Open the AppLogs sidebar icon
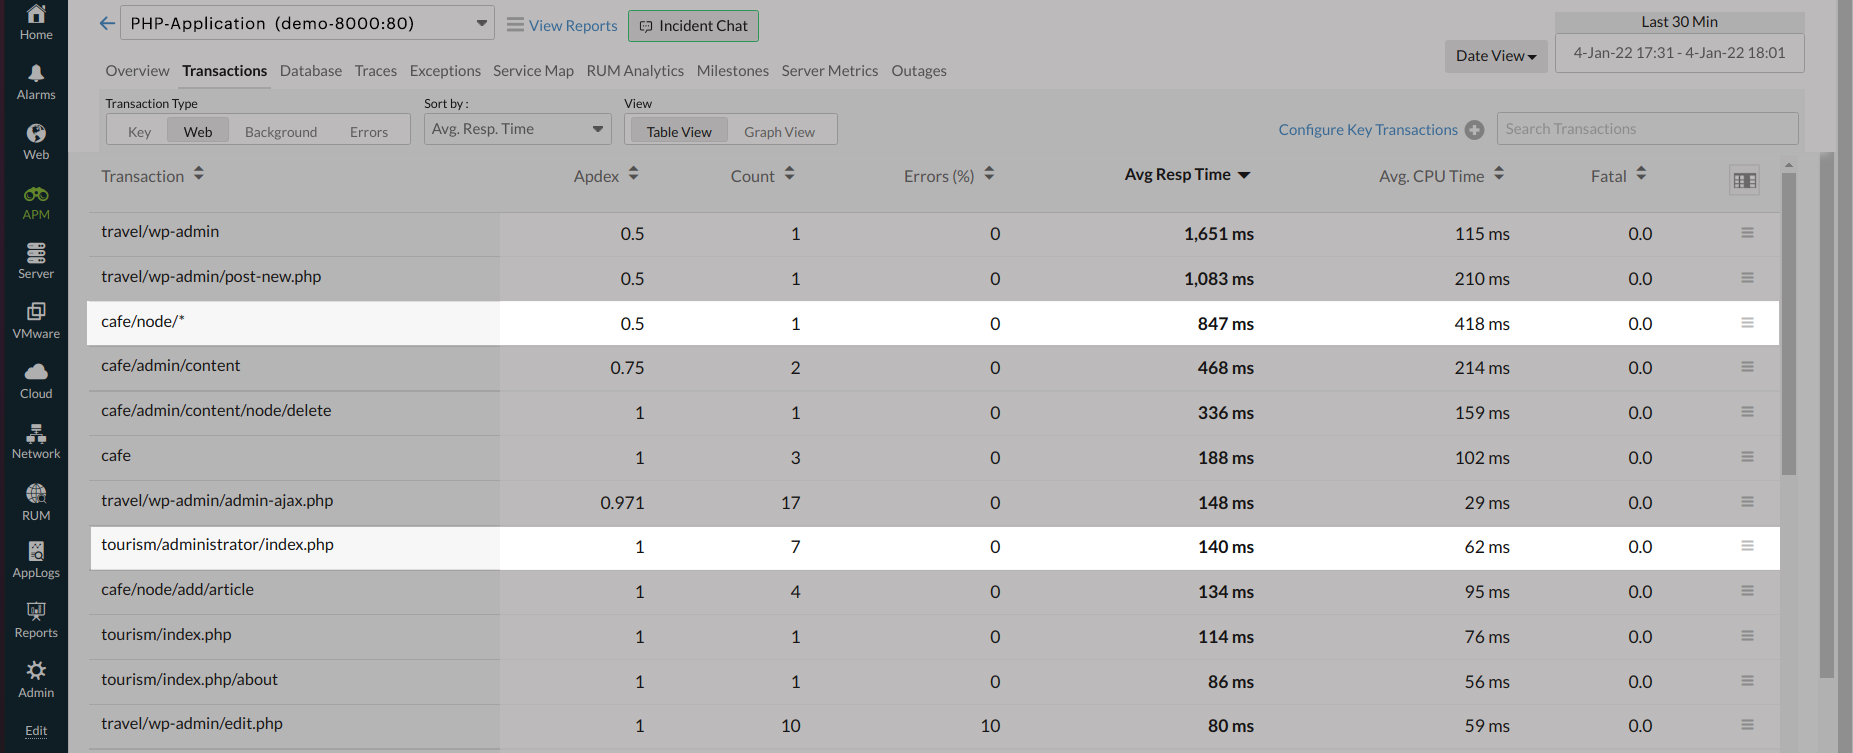Screen dimensions: 1853x753 point(36,552)
